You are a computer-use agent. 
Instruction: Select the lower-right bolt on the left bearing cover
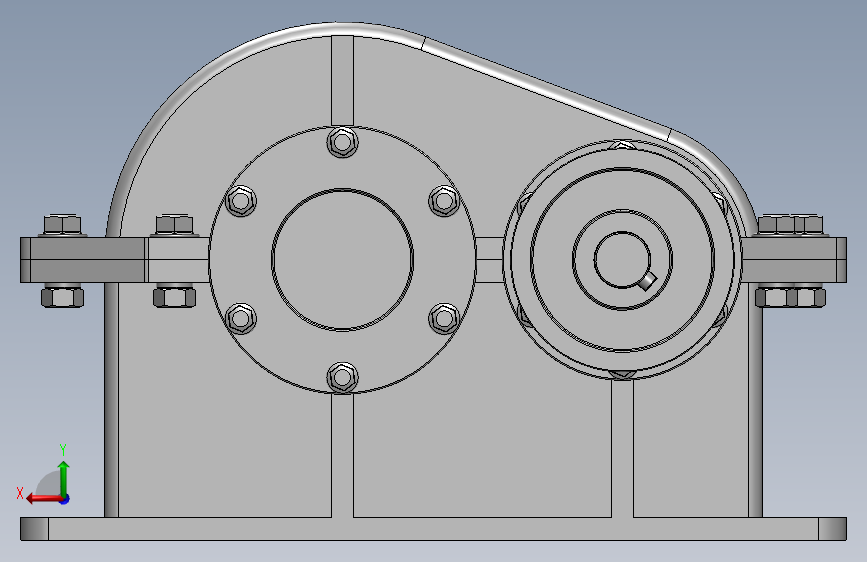point(444,319)
